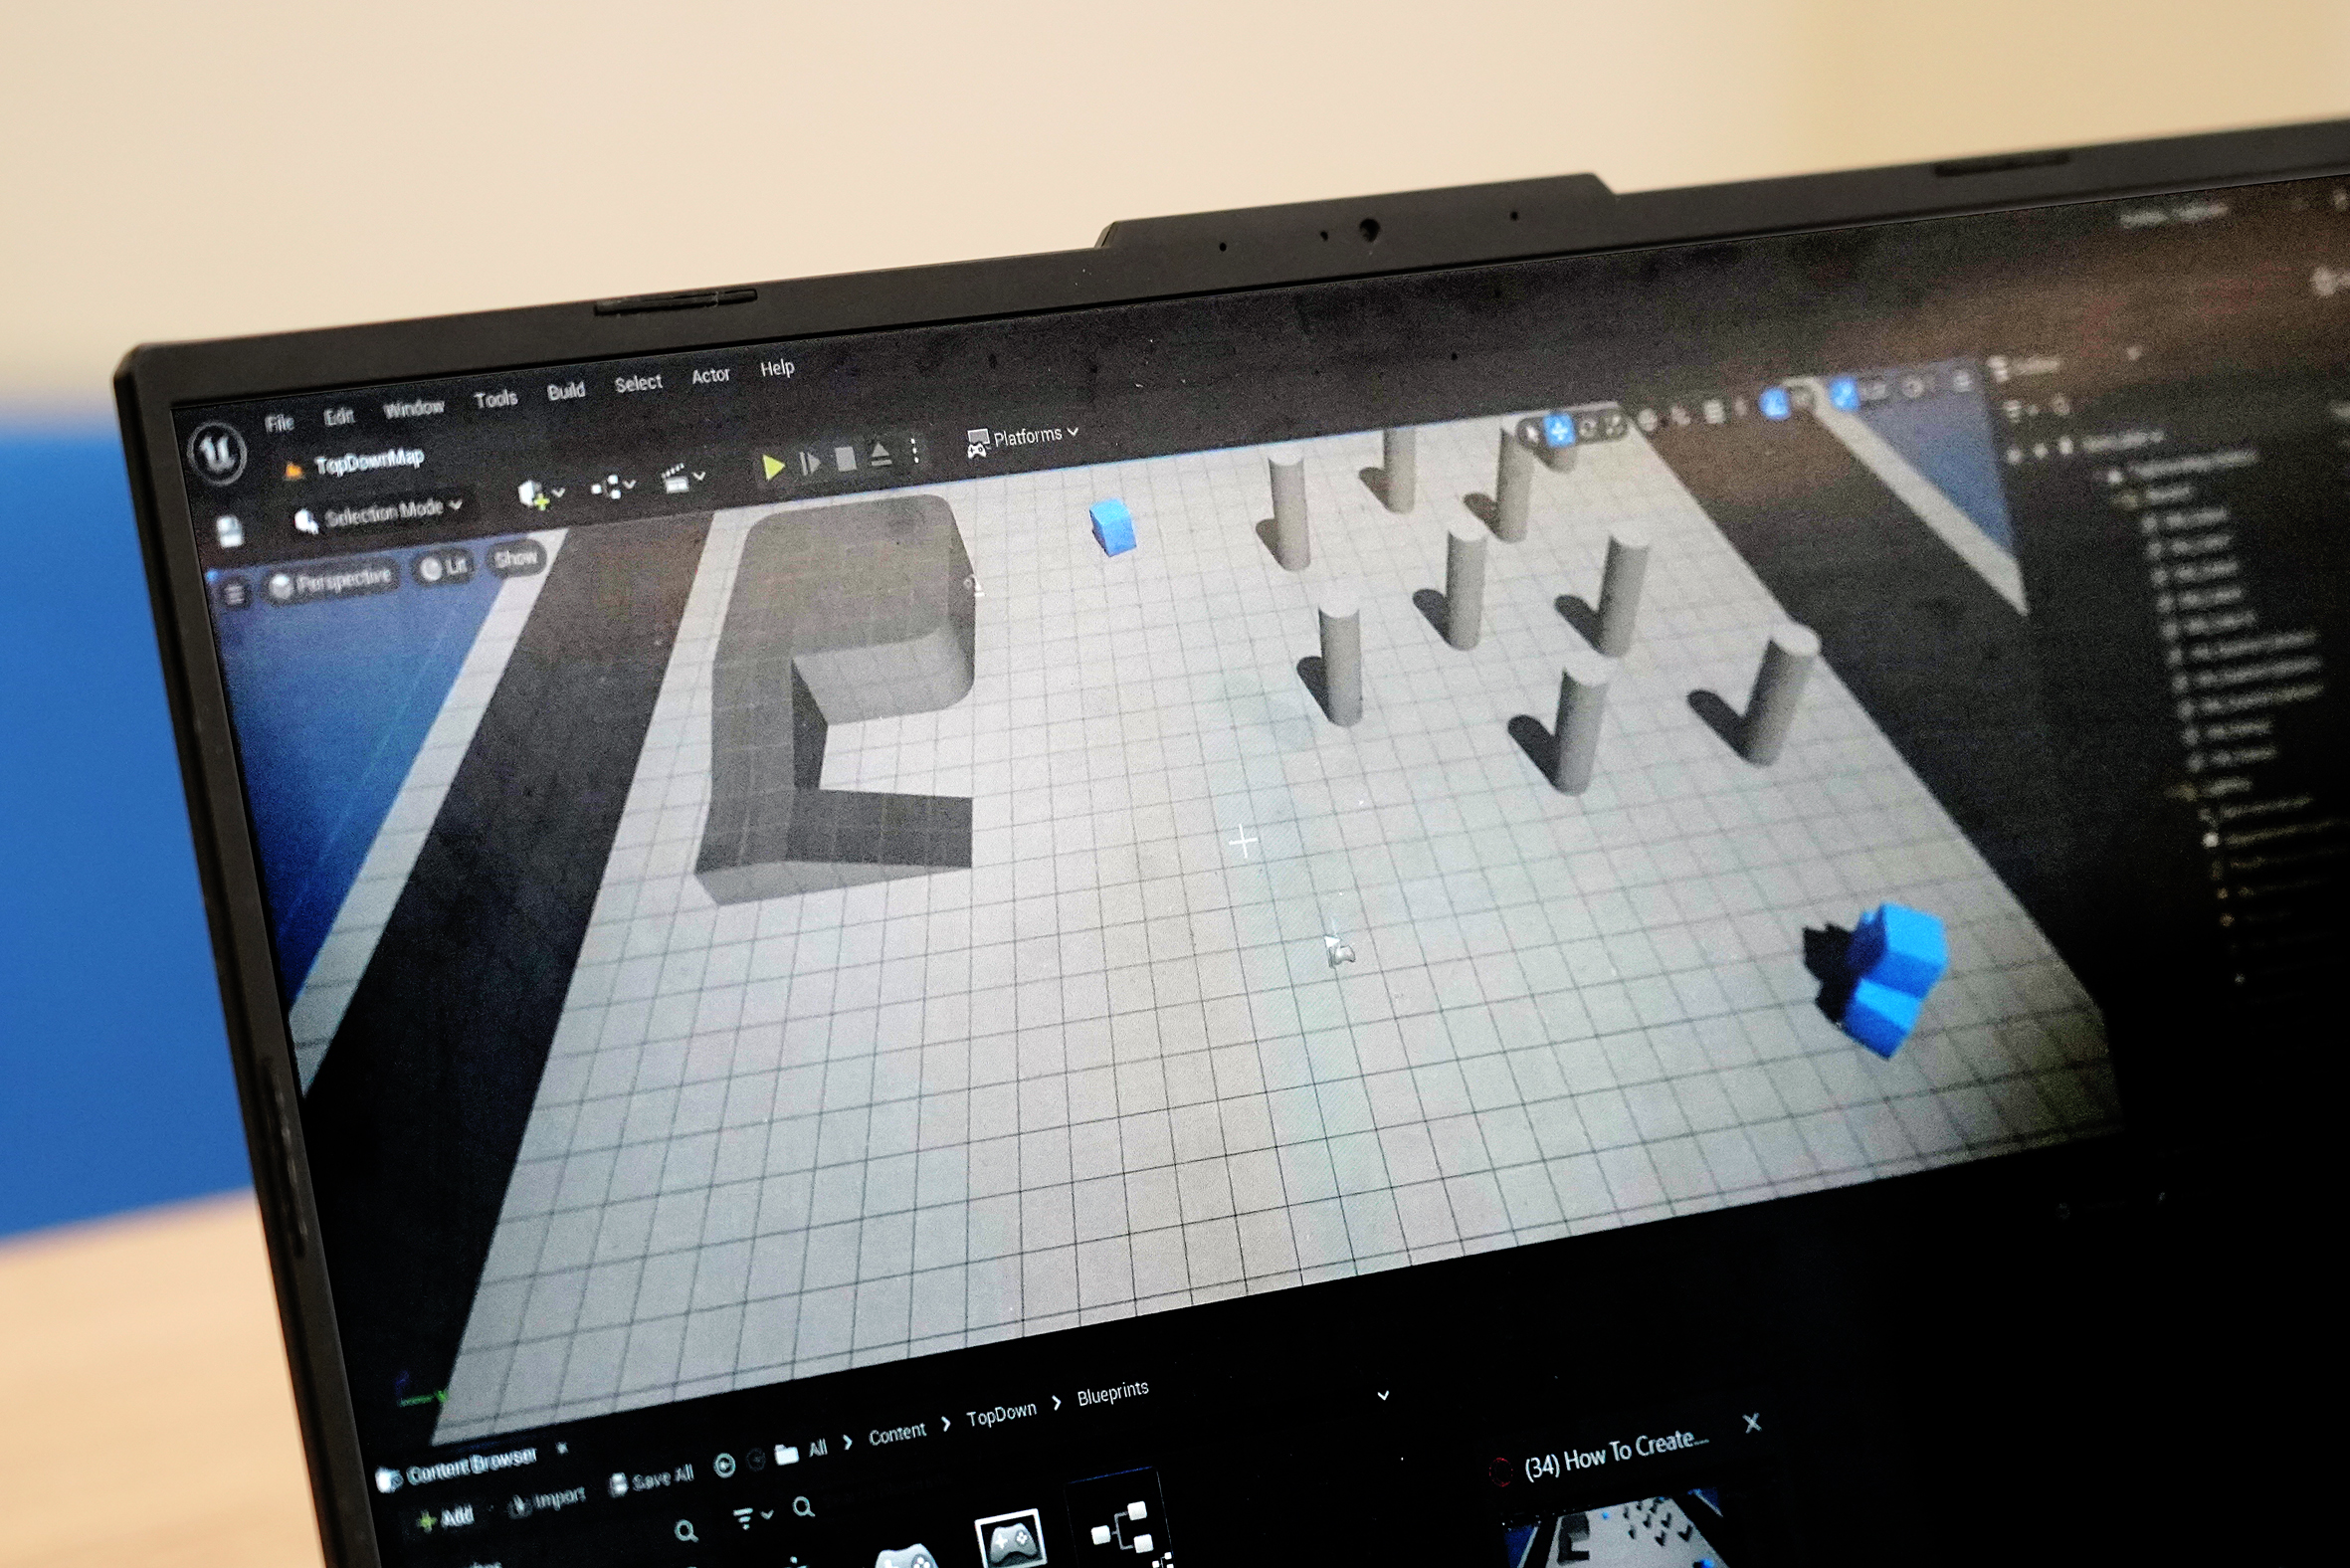Toggle the Show flags button

pos(516,558)
